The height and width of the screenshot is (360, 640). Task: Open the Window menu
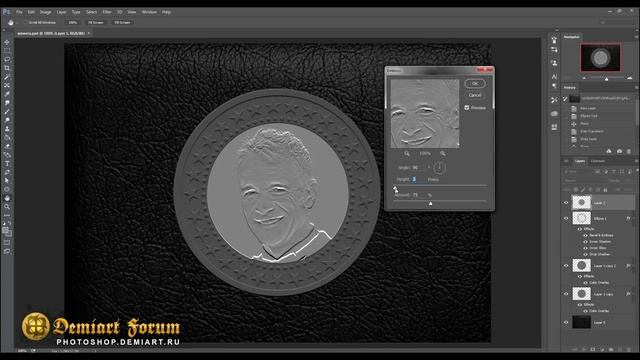click(x=149, y=12)
